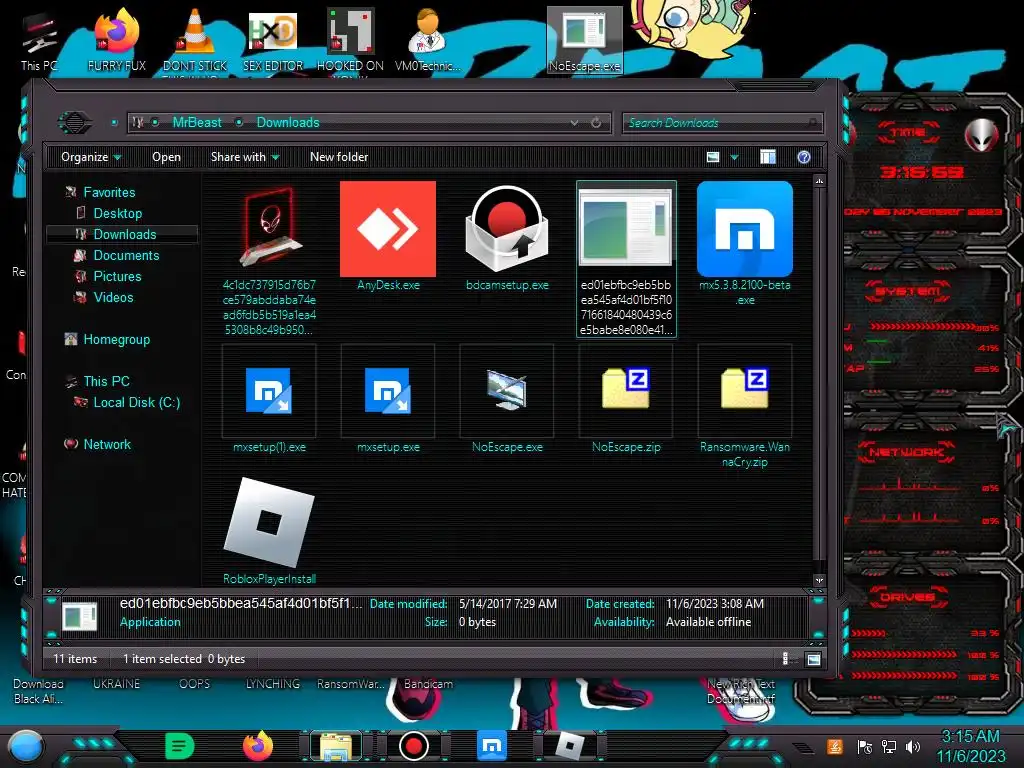Select Favorites in the navigation pane
Viewport: 1024px width, 768px height.
point(109,192)
